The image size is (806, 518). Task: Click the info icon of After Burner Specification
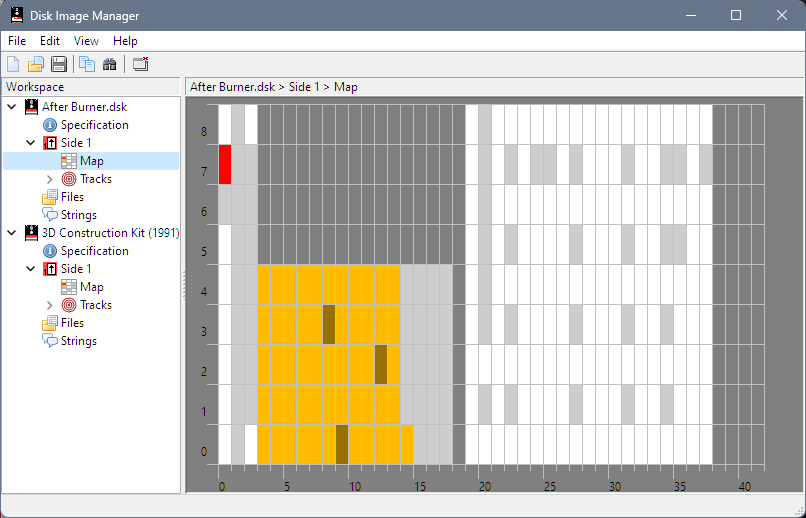[x=50, y=125]
